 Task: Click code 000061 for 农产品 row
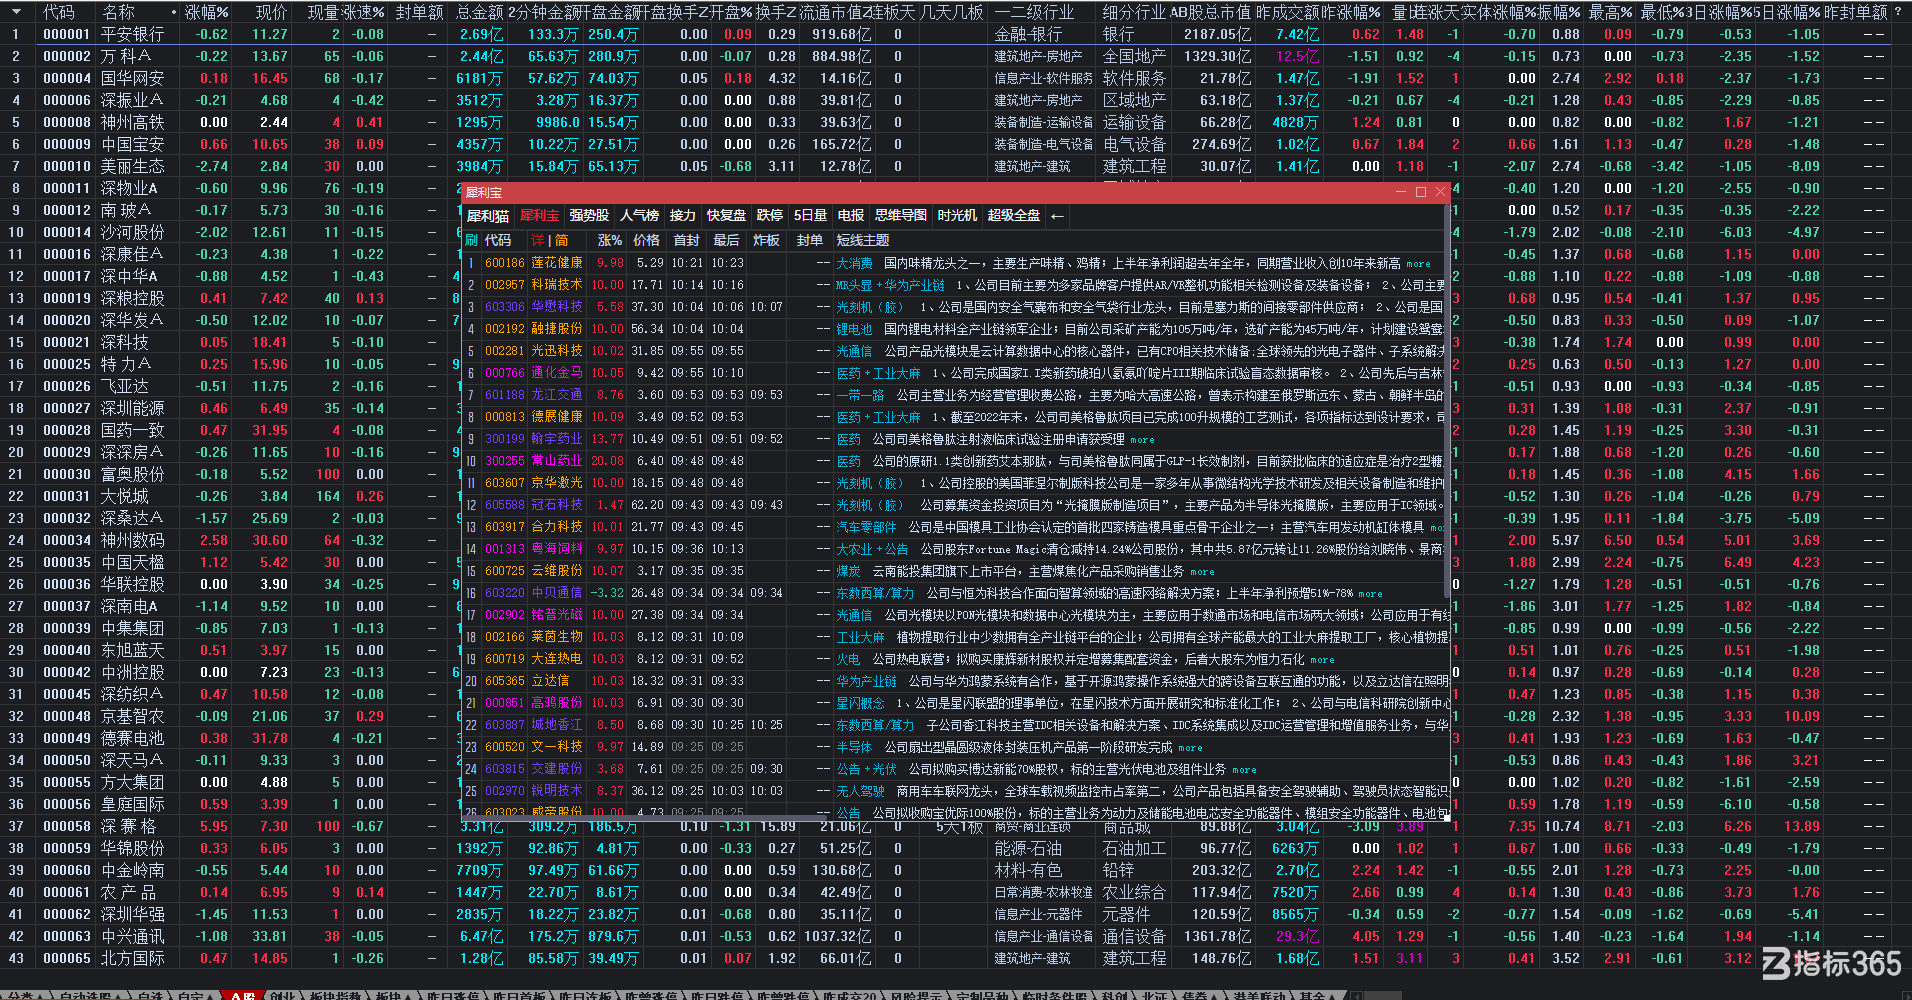click(x=66, y=892)
